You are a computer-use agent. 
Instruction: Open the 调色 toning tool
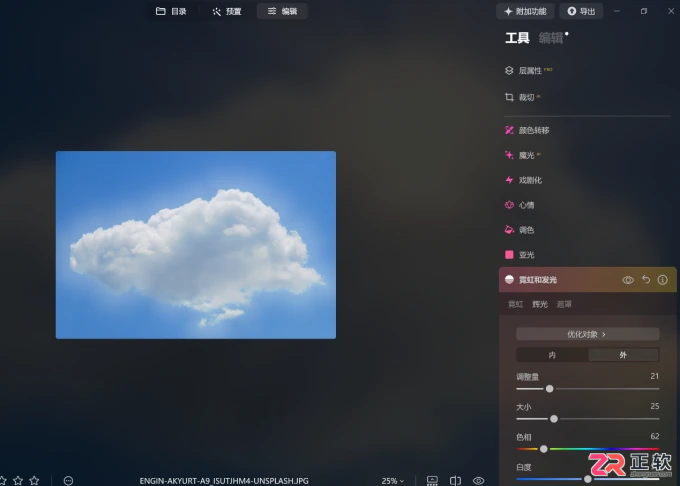[x=520, y=230]
